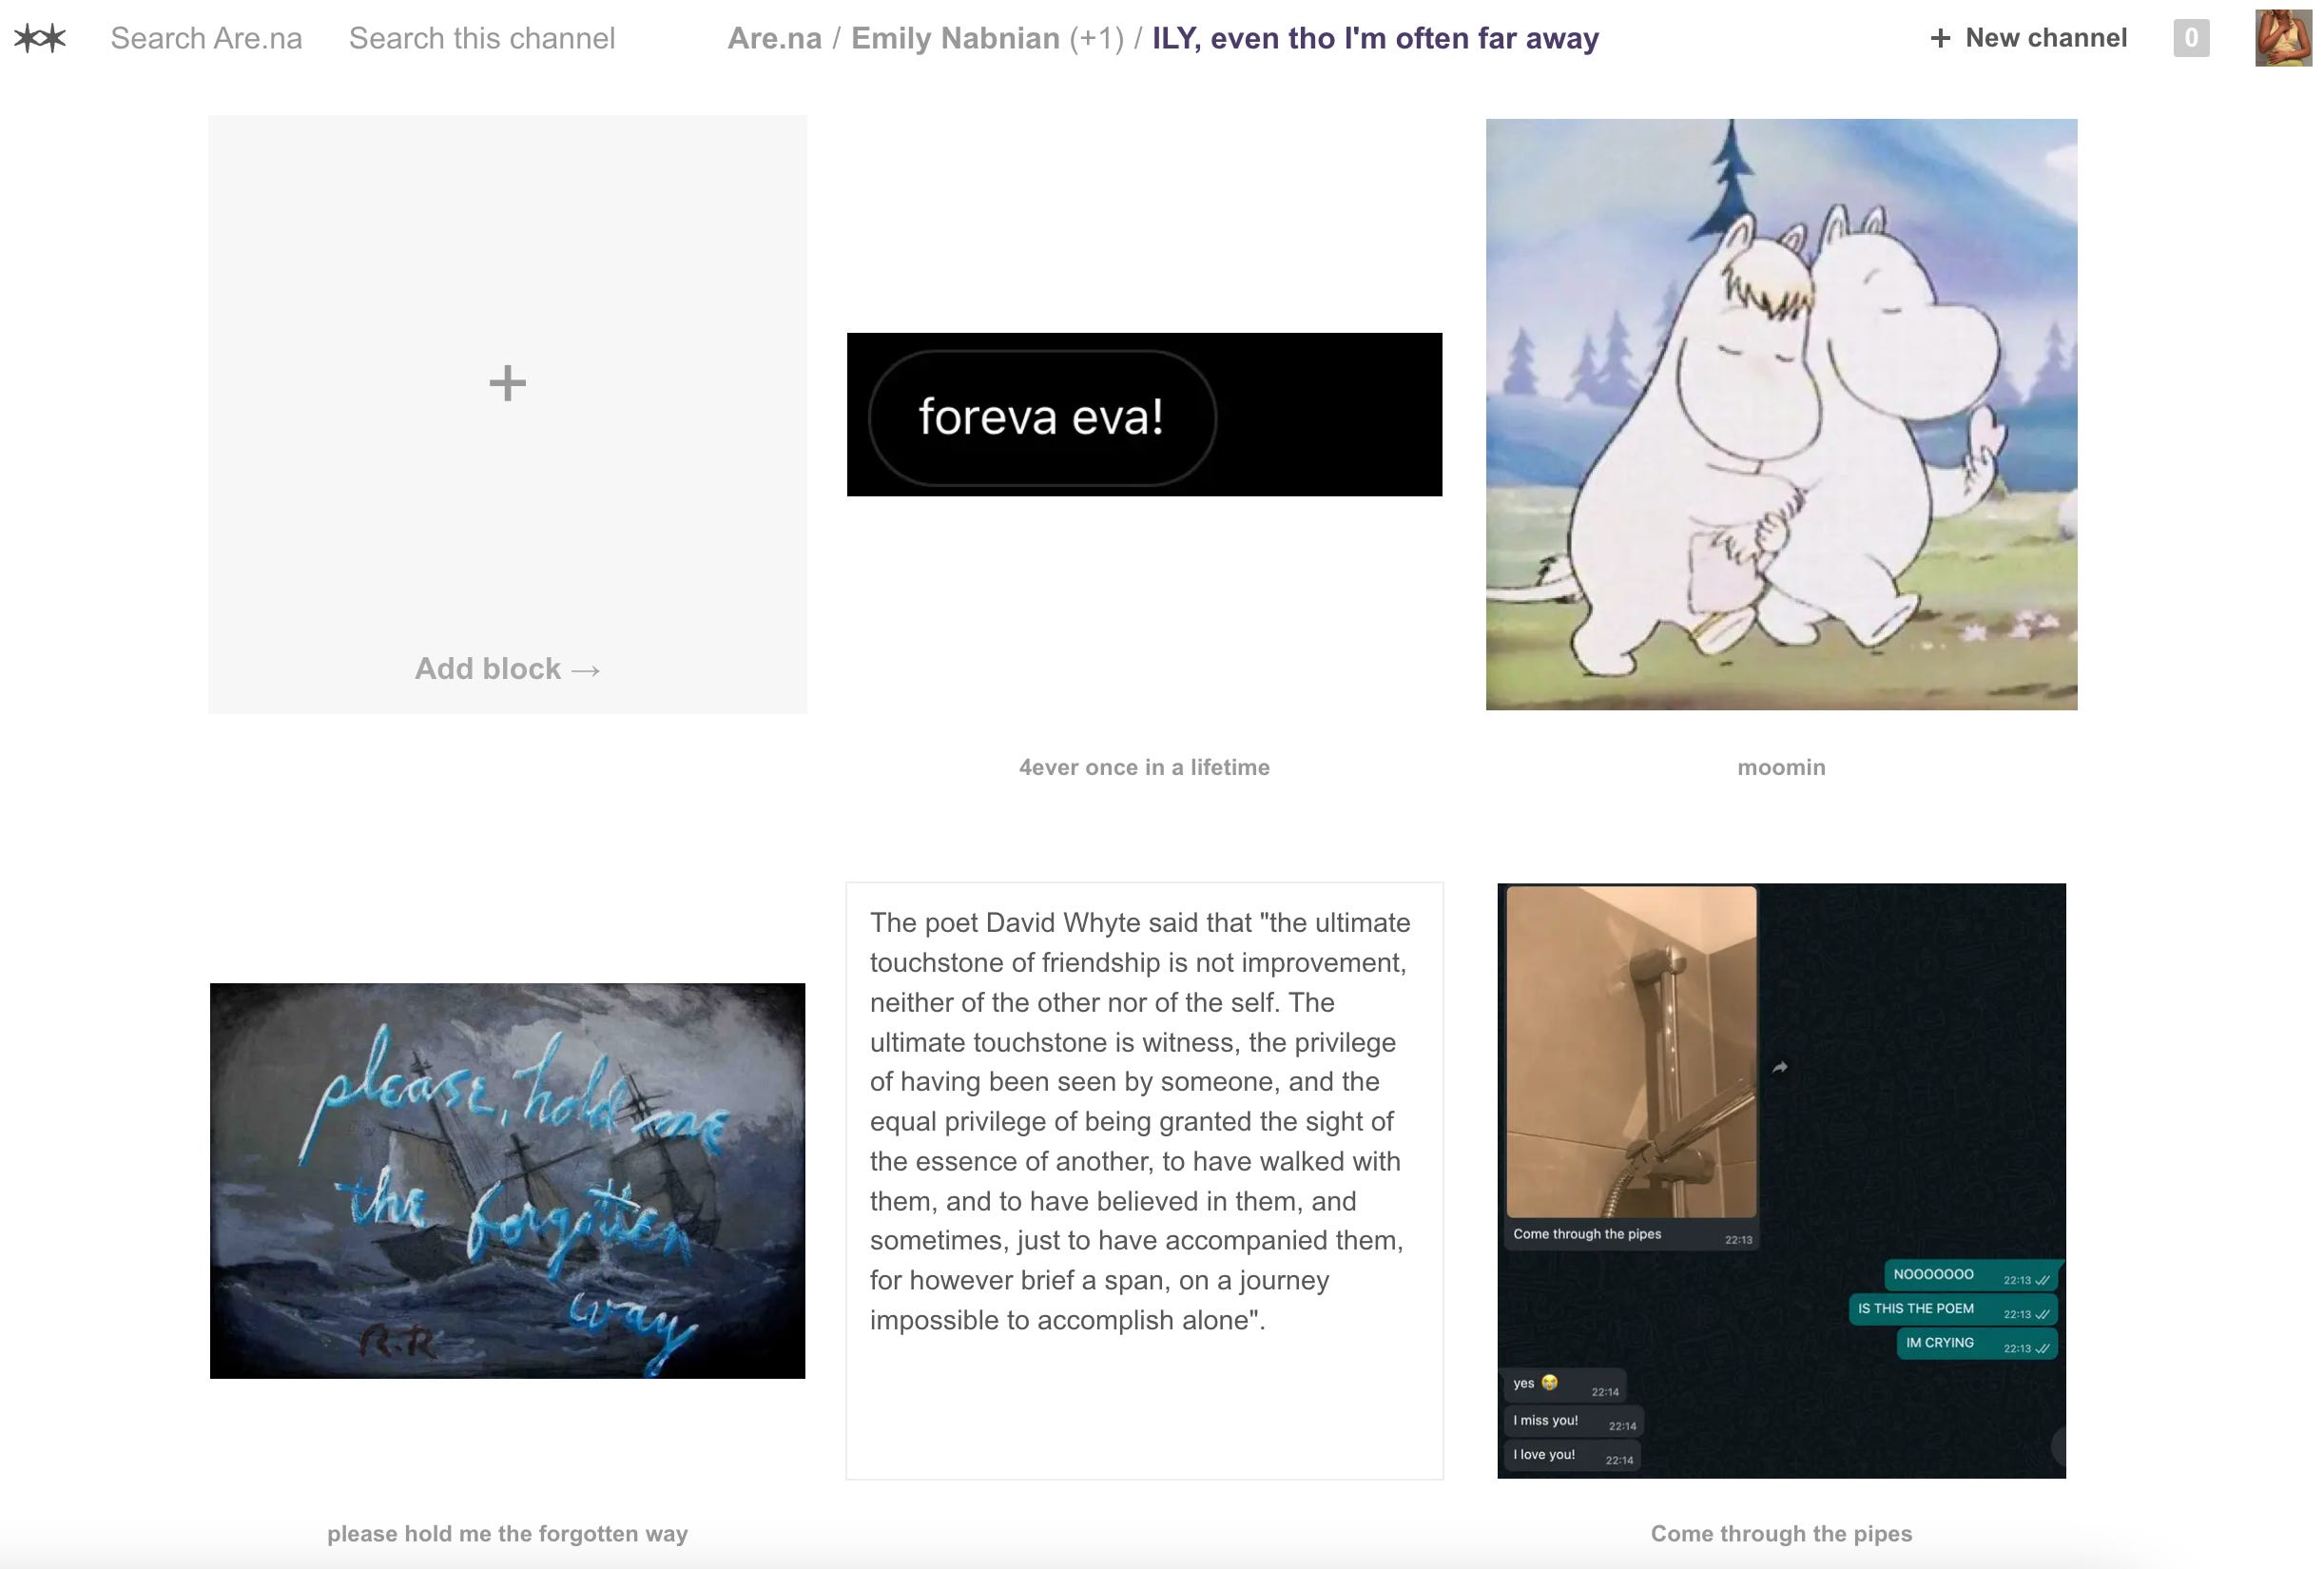Click the 4ever once in a lifetime caption
2324x1569 pixels.
1144,767
